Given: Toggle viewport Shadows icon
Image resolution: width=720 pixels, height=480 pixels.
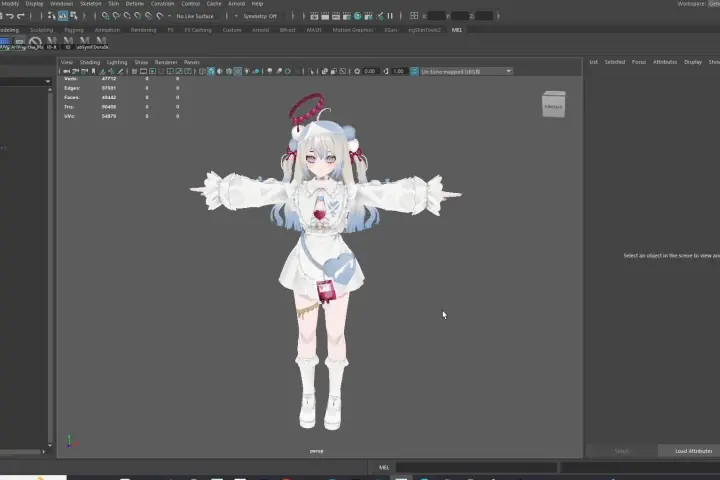Looking at the screenshot, I should 256,71.
